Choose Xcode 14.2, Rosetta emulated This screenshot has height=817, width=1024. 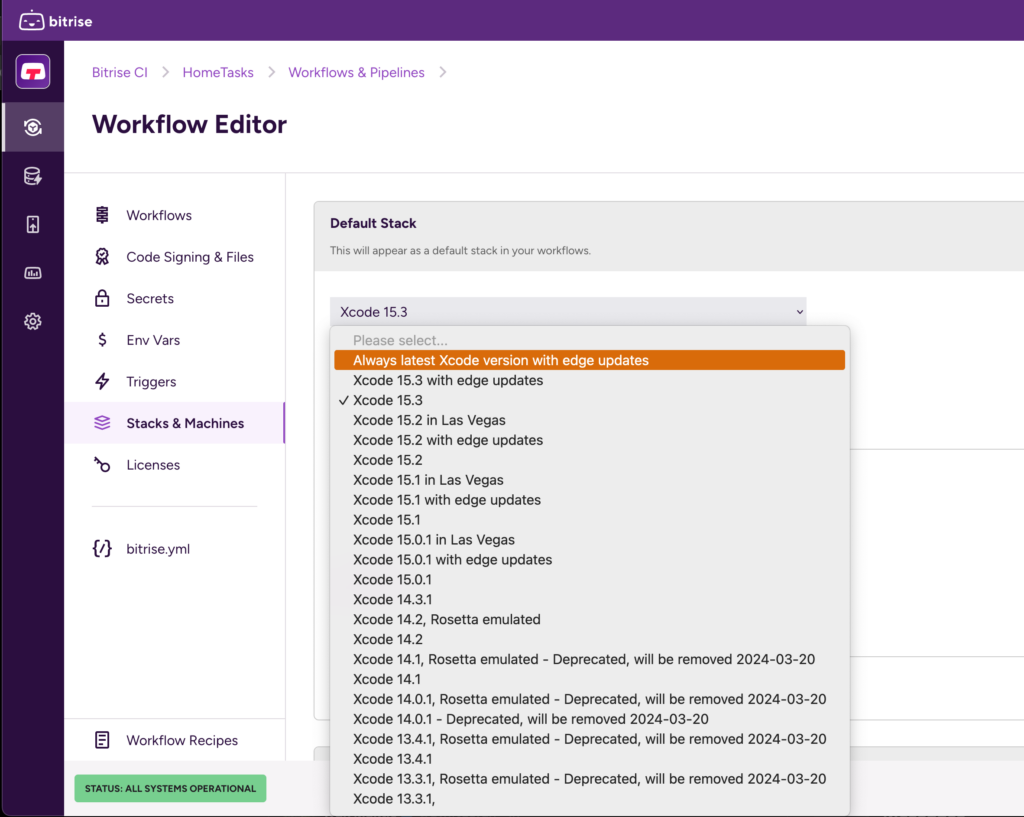pyautogui.click(x=589, y=619)
